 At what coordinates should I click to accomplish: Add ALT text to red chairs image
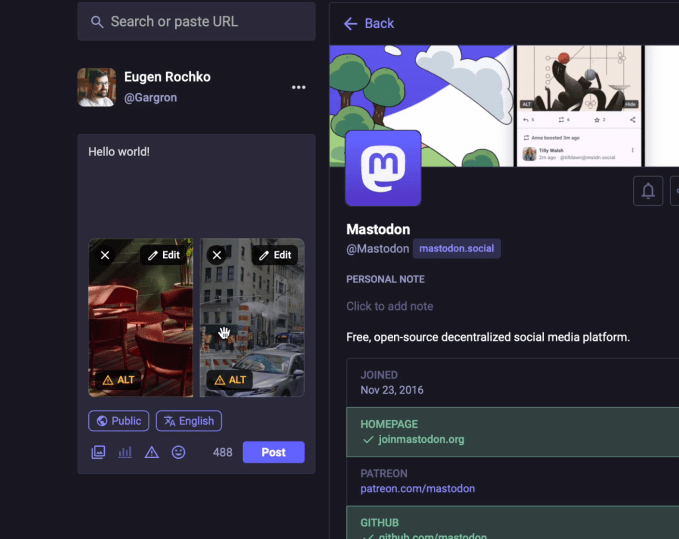click(x=118, y=380)
